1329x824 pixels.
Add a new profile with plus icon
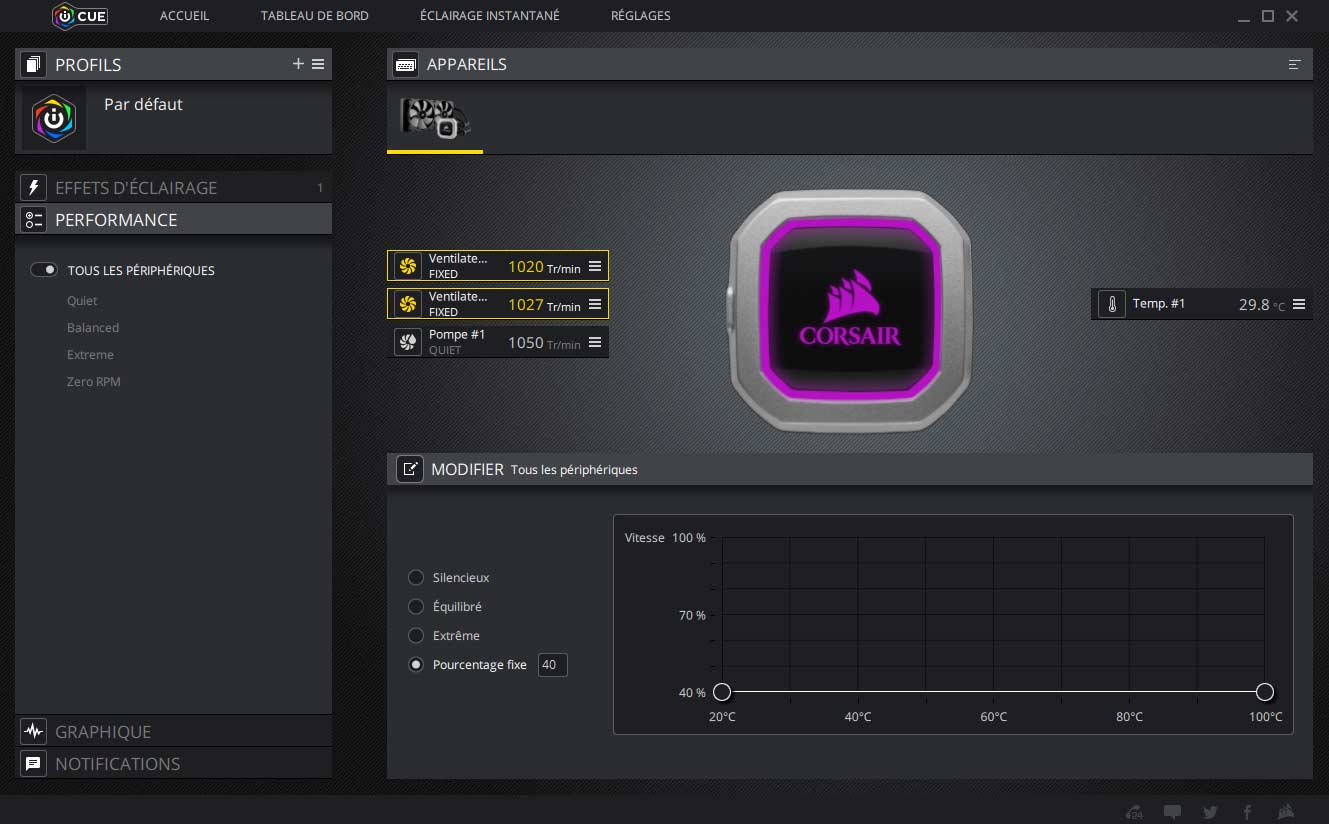[298, 64]
